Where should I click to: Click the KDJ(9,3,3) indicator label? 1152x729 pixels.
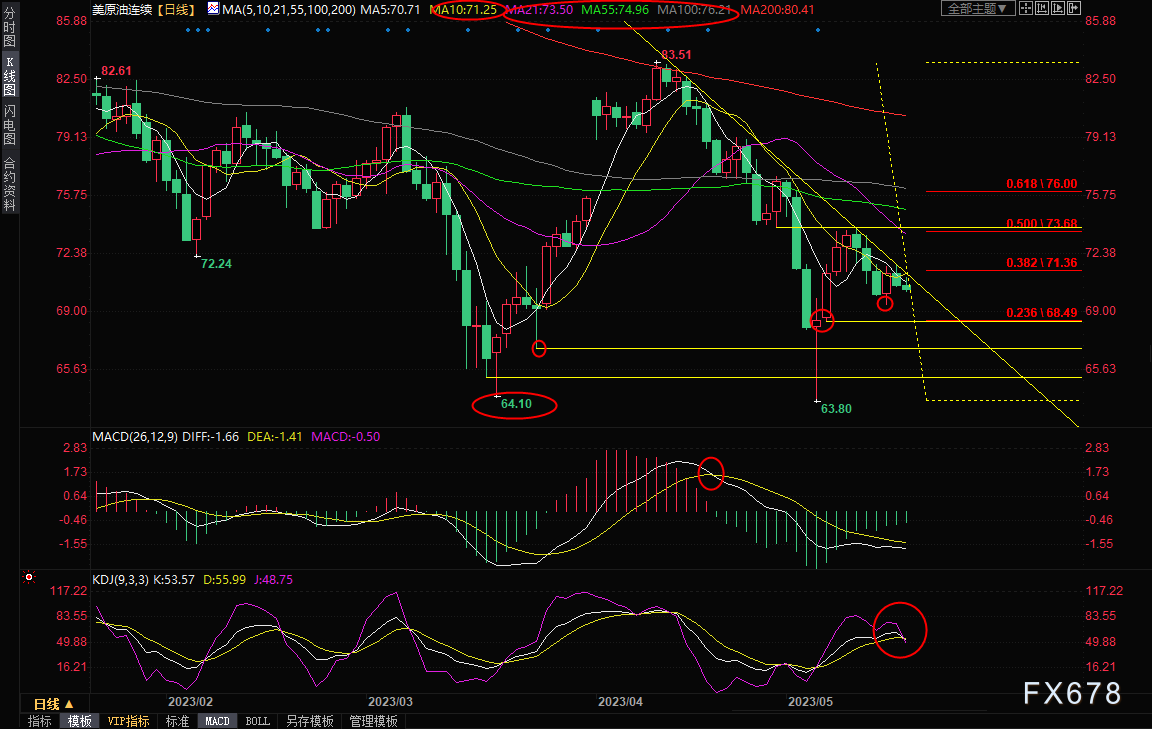pyautogui.click(x=120, y=580)
